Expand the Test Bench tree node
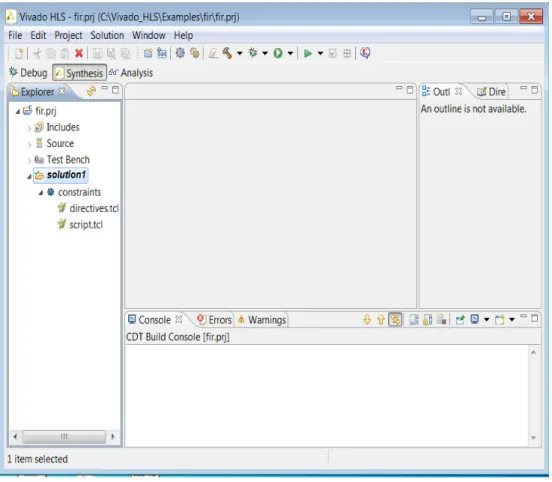552x482 pixels. [x=30, y=161]
